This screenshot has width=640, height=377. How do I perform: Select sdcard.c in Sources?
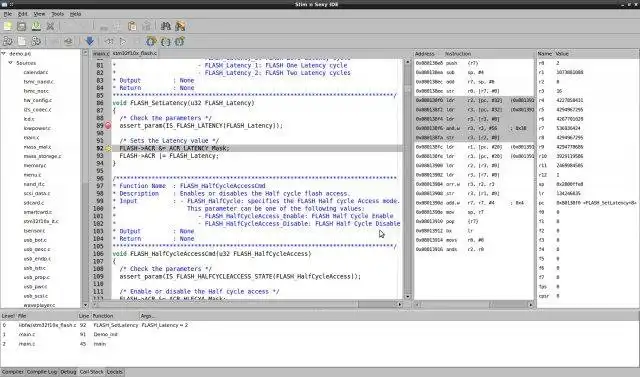(33, 203)
